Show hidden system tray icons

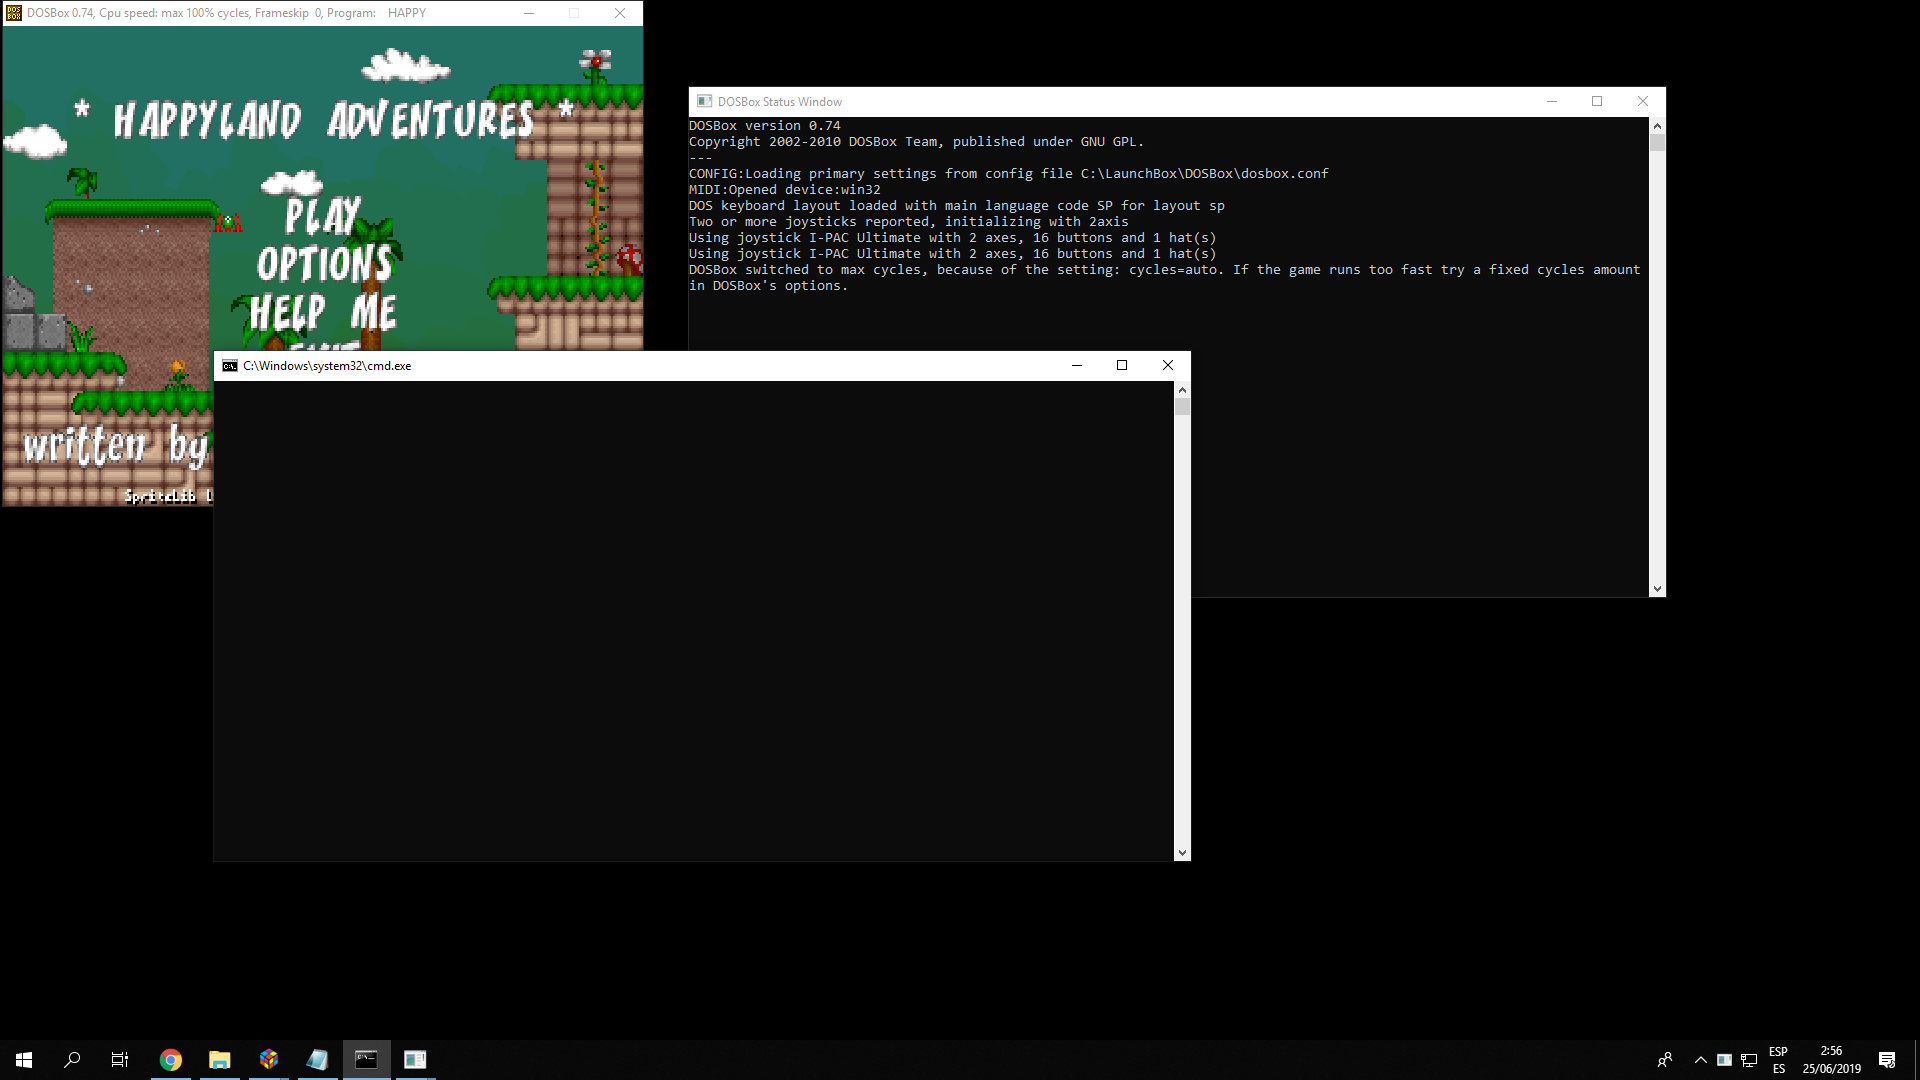pyautogui.click(x=1700, y=1060)
